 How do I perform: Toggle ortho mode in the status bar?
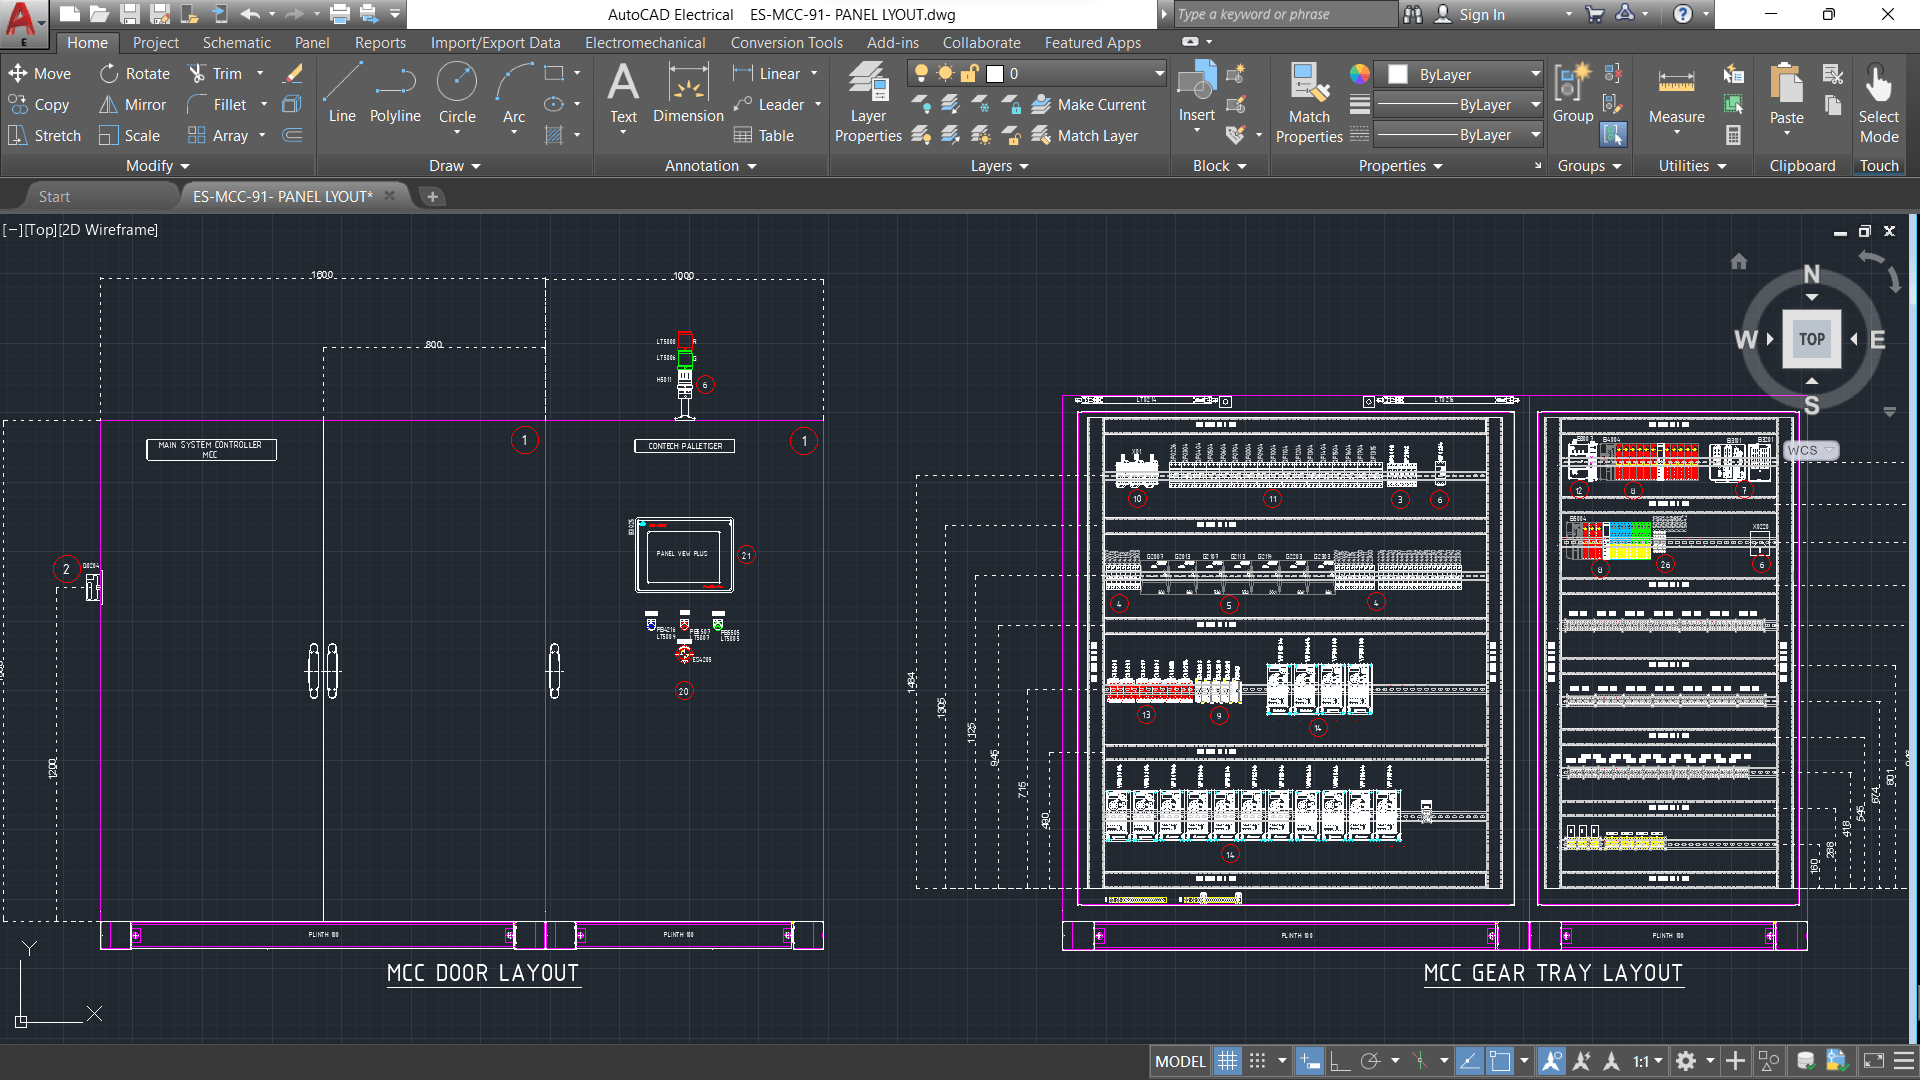click(x=1341, y=1060)
